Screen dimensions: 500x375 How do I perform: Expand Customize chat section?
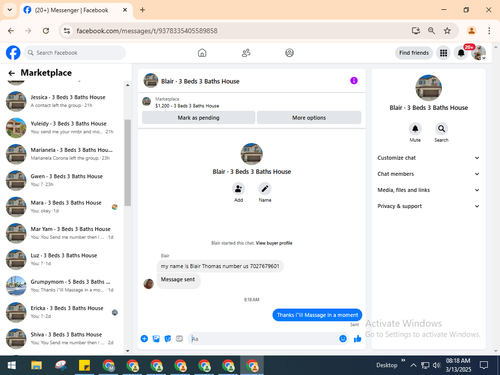(429, 158)
